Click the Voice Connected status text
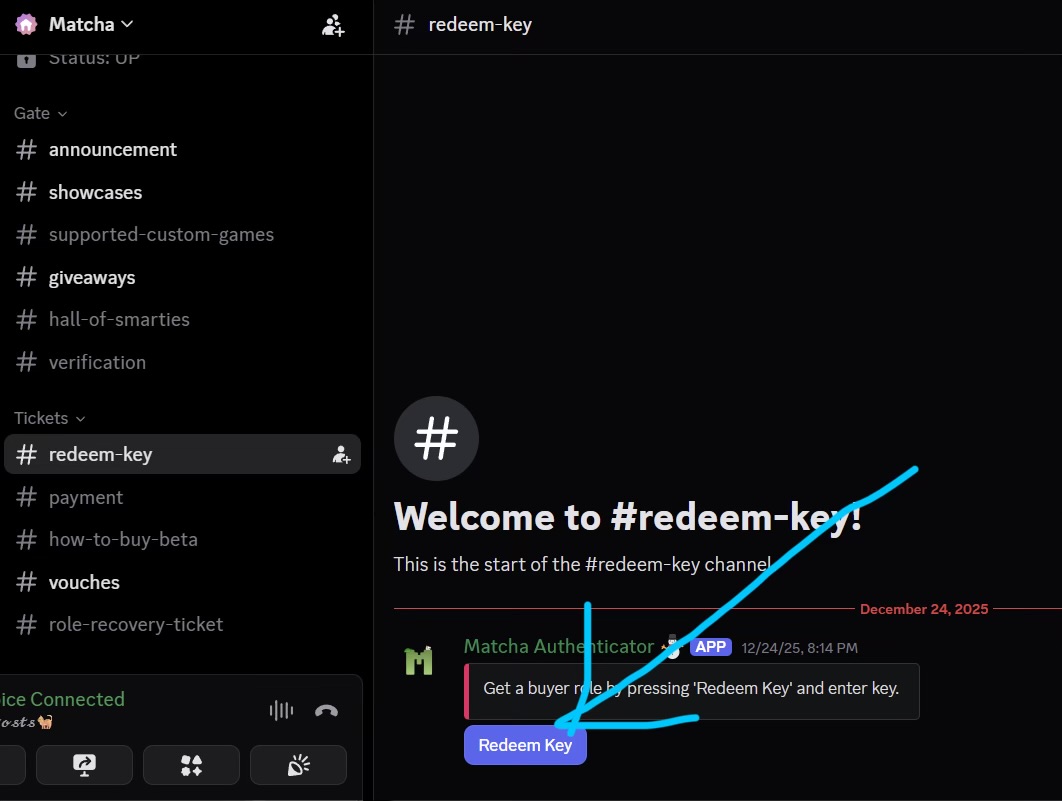The height and width of the screenshot is (801, 1062). (x=62, y=699)
